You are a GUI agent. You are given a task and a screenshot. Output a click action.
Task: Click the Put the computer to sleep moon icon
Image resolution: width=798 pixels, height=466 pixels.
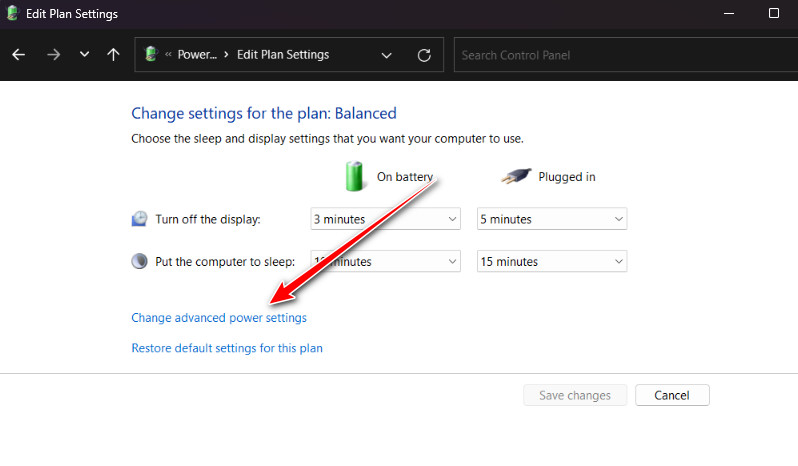click(x=139, y=261)
